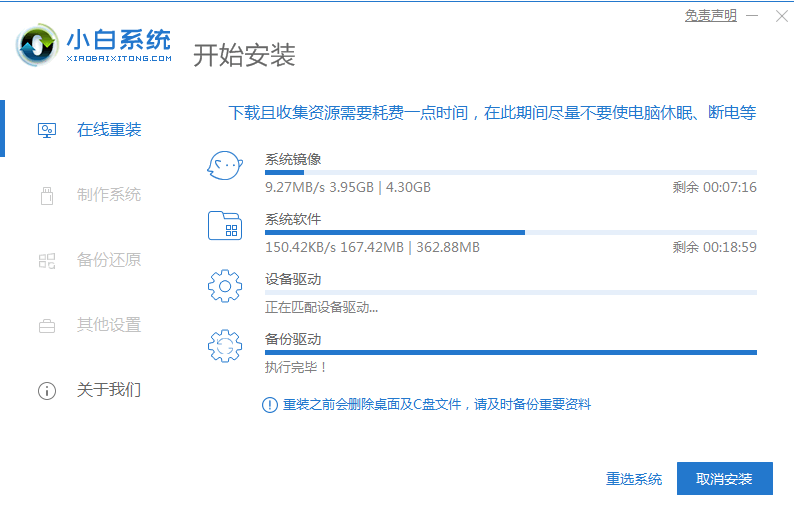Screen dimensions: 794x516
Task: Click the 系统软件 folder icon
Action: point(225,225)
